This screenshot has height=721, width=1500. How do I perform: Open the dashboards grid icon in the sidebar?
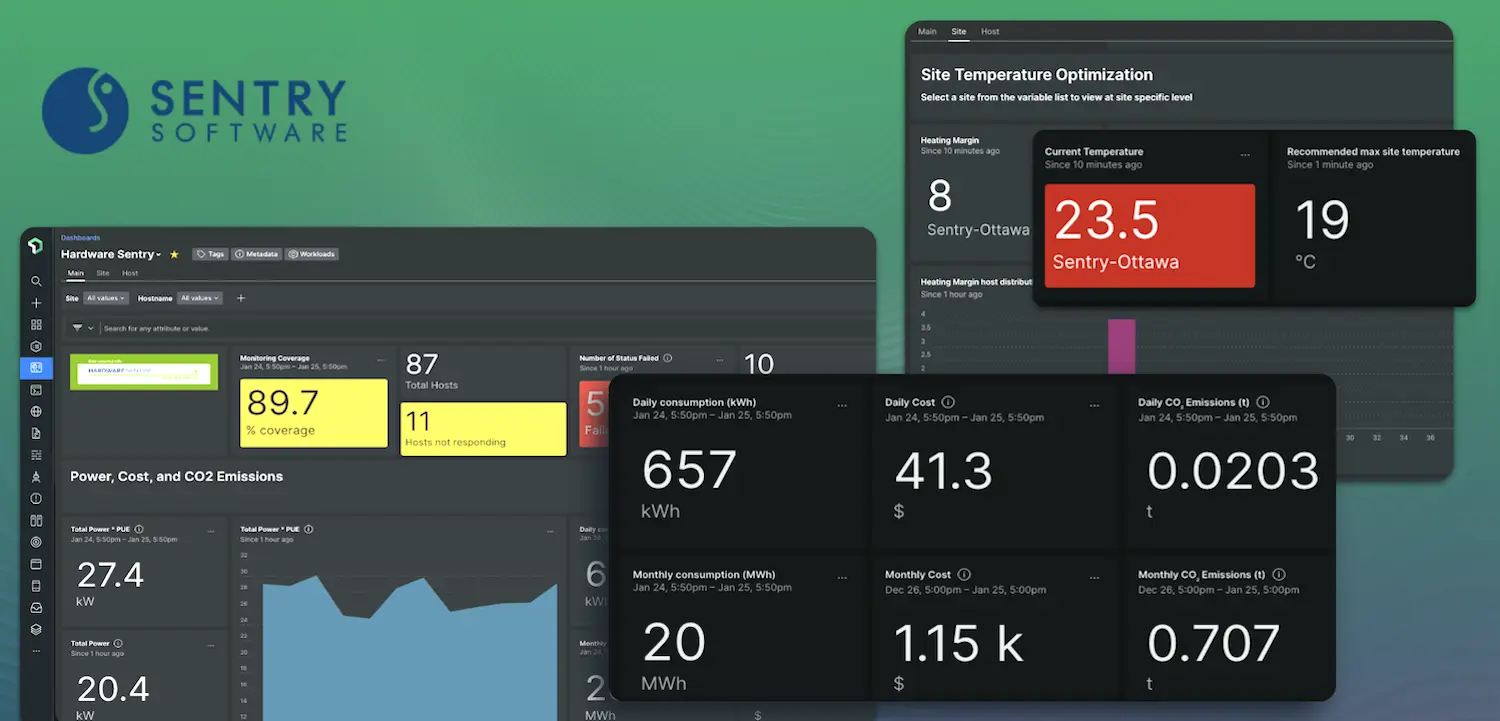[36, 324]
